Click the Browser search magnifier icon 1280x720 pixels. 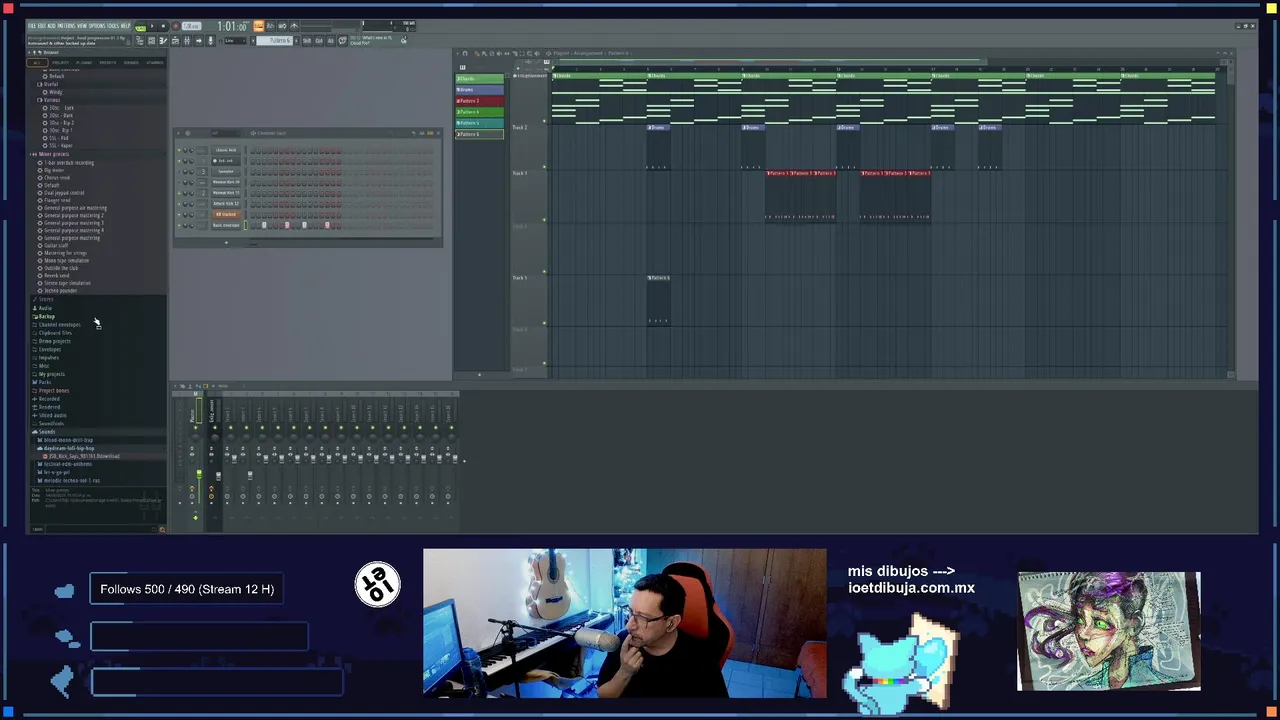pos(162,529)
